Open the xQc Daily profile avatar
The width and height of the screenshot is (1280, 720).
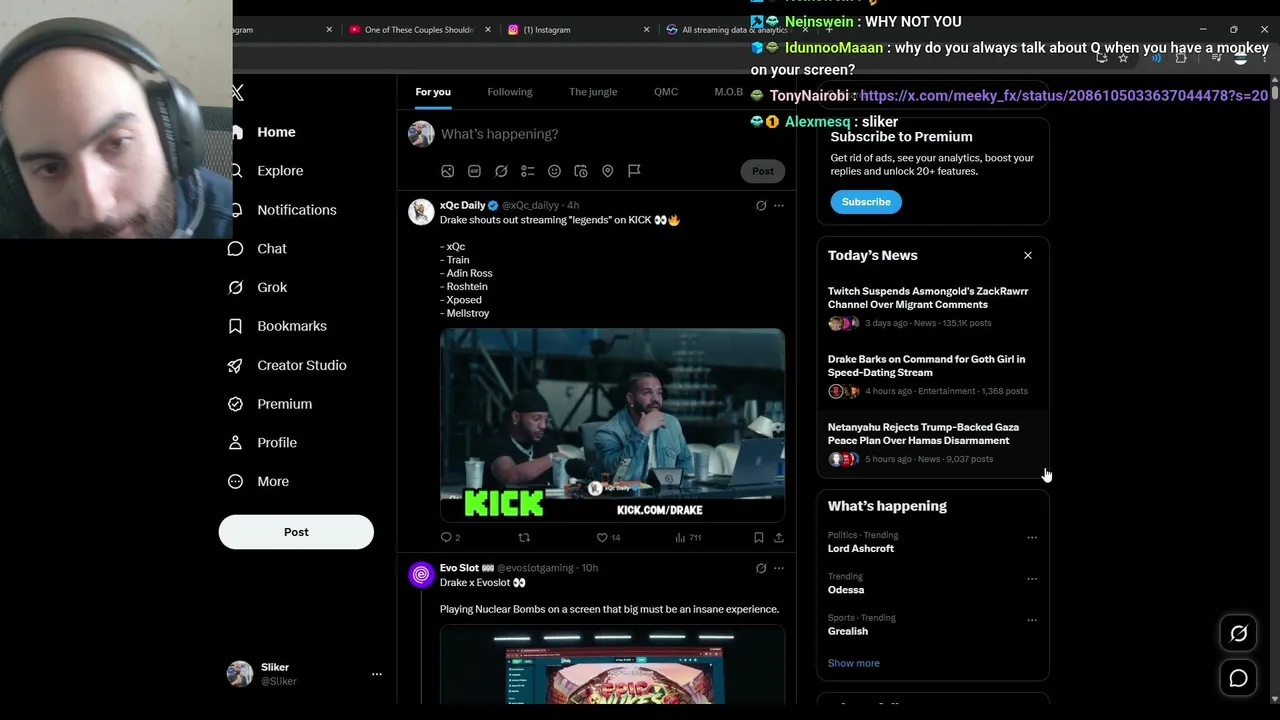pos(421,211)
